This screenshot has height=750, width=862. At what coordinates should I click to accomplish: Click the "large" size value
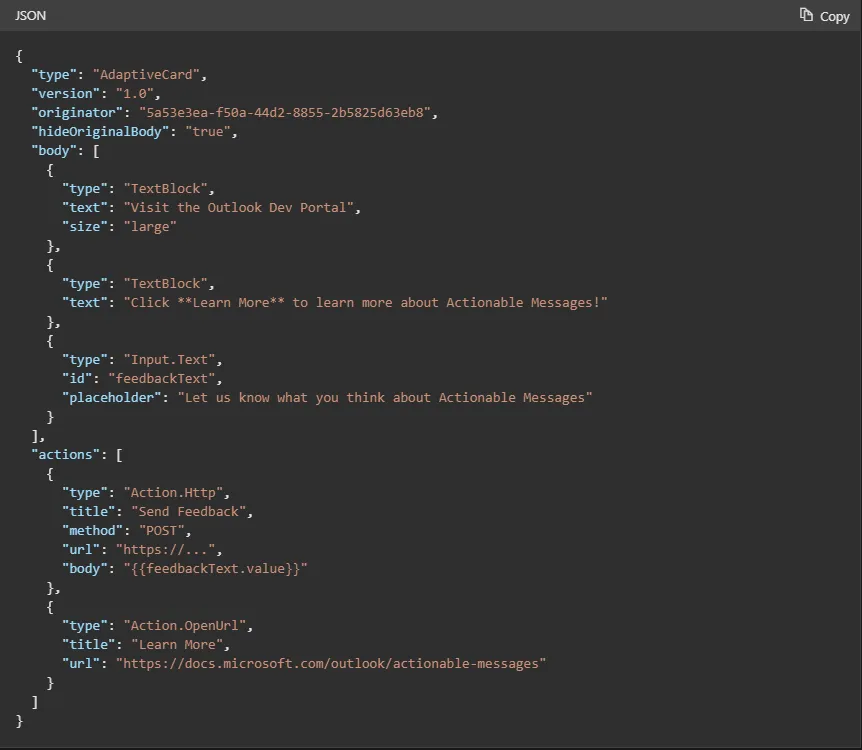pos(150,227)
